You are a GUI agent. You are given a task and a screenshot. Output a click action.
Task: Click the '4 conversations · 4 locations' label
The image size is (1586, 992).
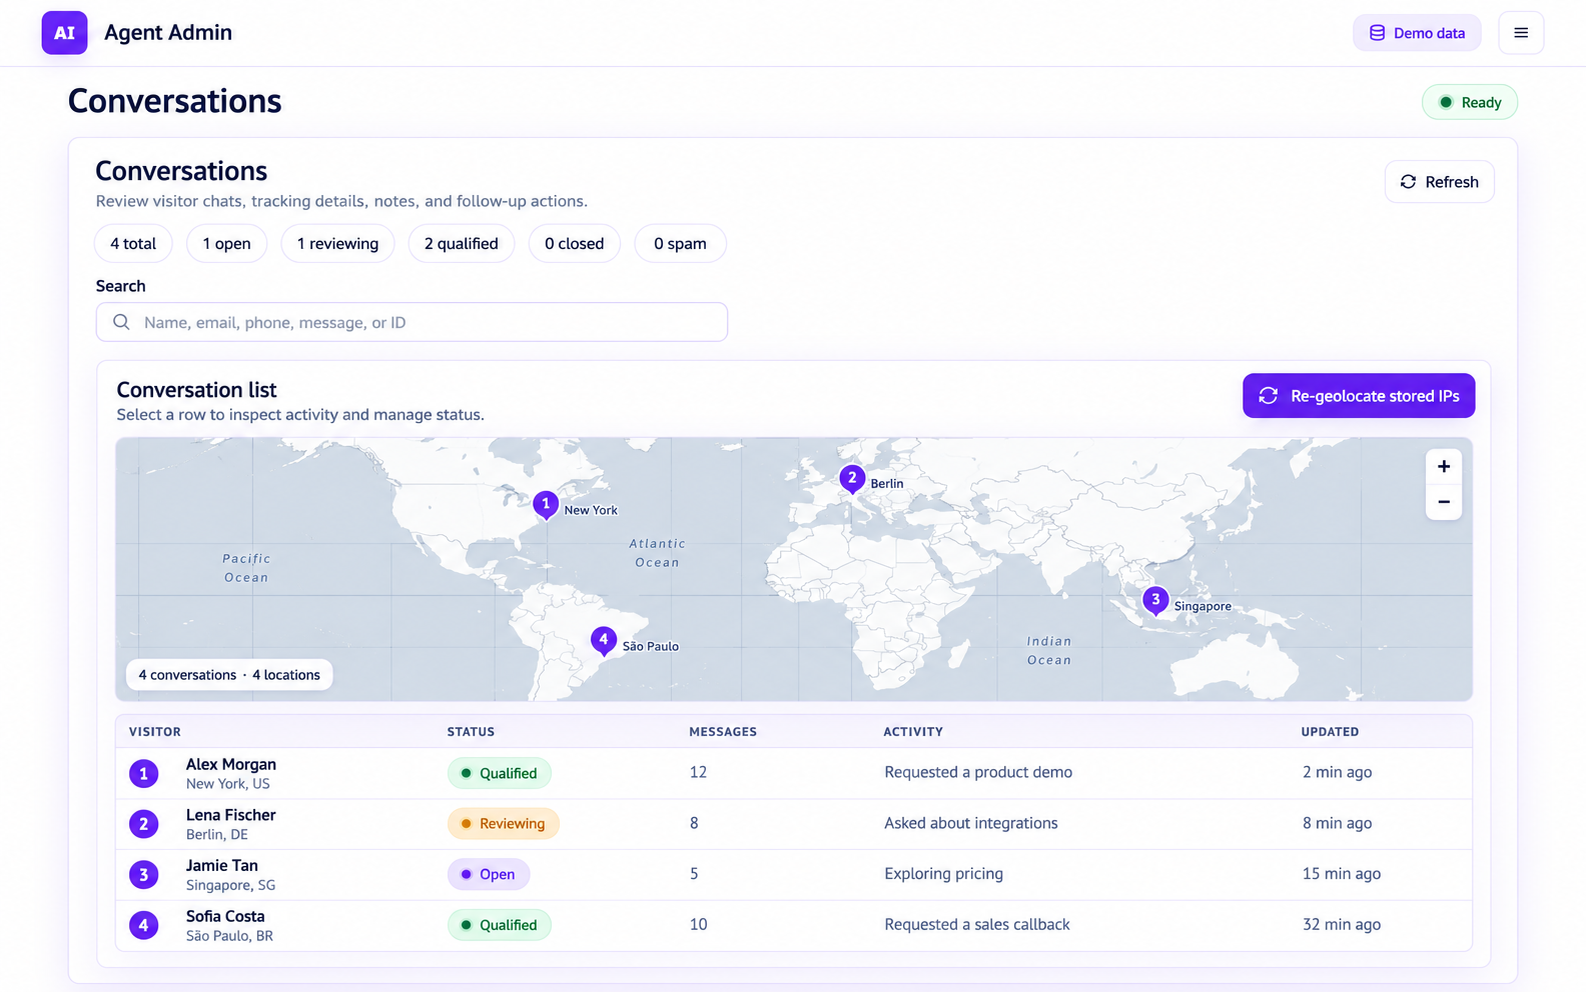(x=229, y=675)
